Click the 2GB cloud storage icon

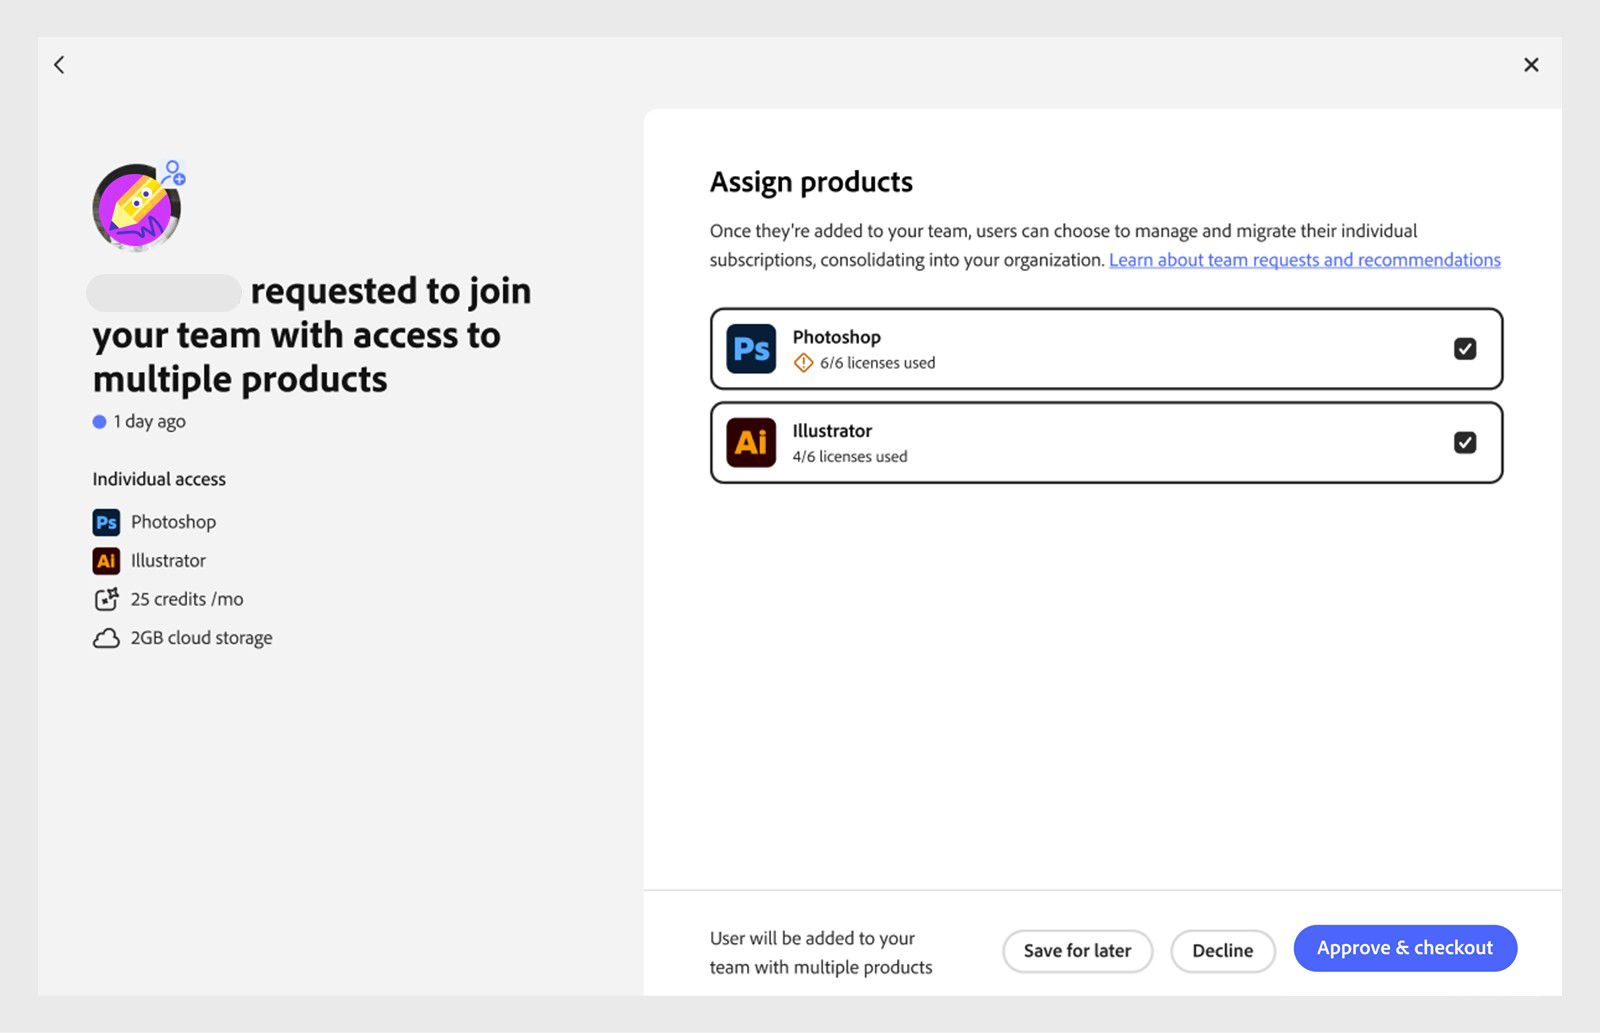coord(106,638)
